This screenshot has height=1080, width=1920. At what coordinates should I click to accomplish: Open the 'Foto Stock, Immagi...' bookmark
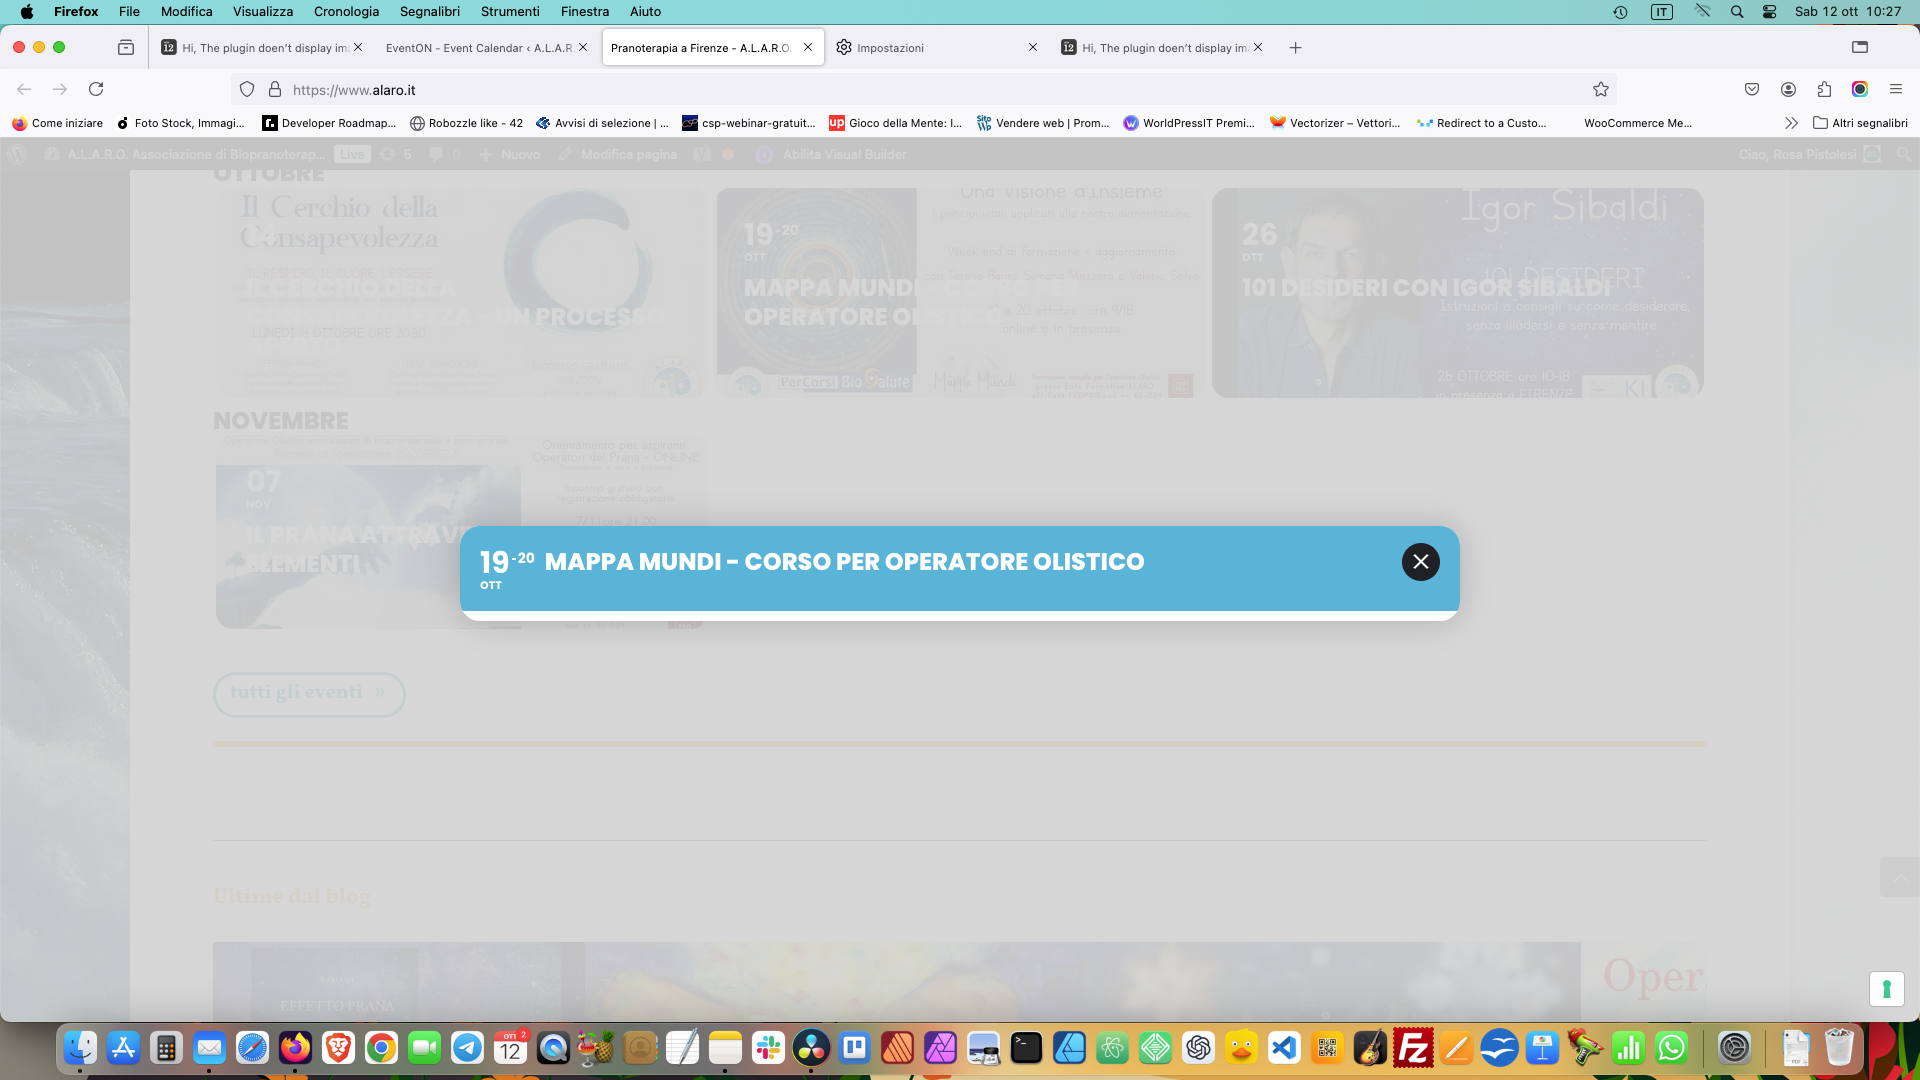(x=180, y=123)
